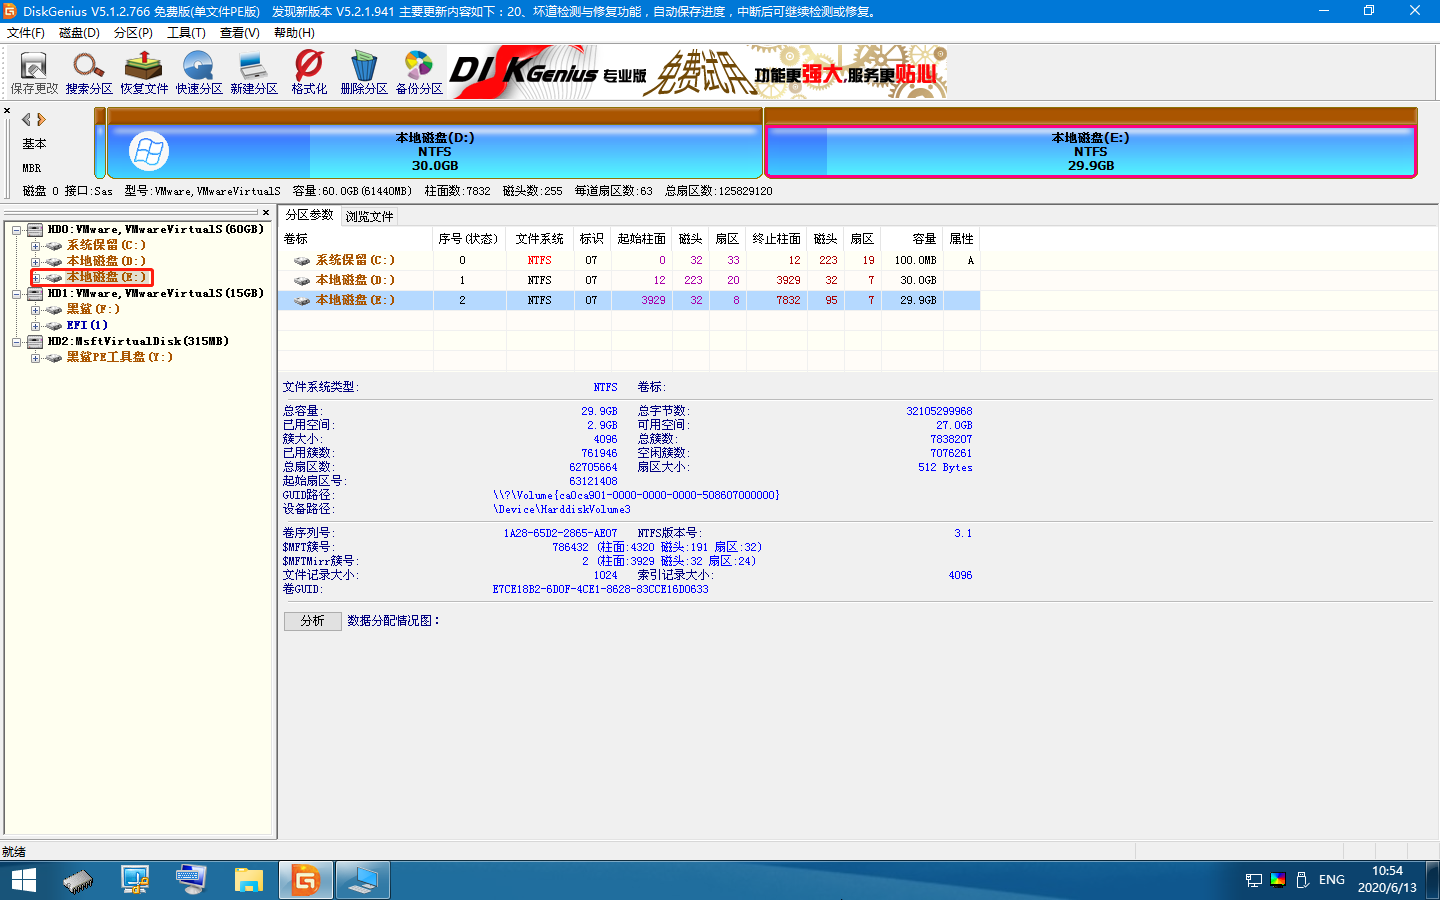Click the 容量 column header

pos(913,239)
